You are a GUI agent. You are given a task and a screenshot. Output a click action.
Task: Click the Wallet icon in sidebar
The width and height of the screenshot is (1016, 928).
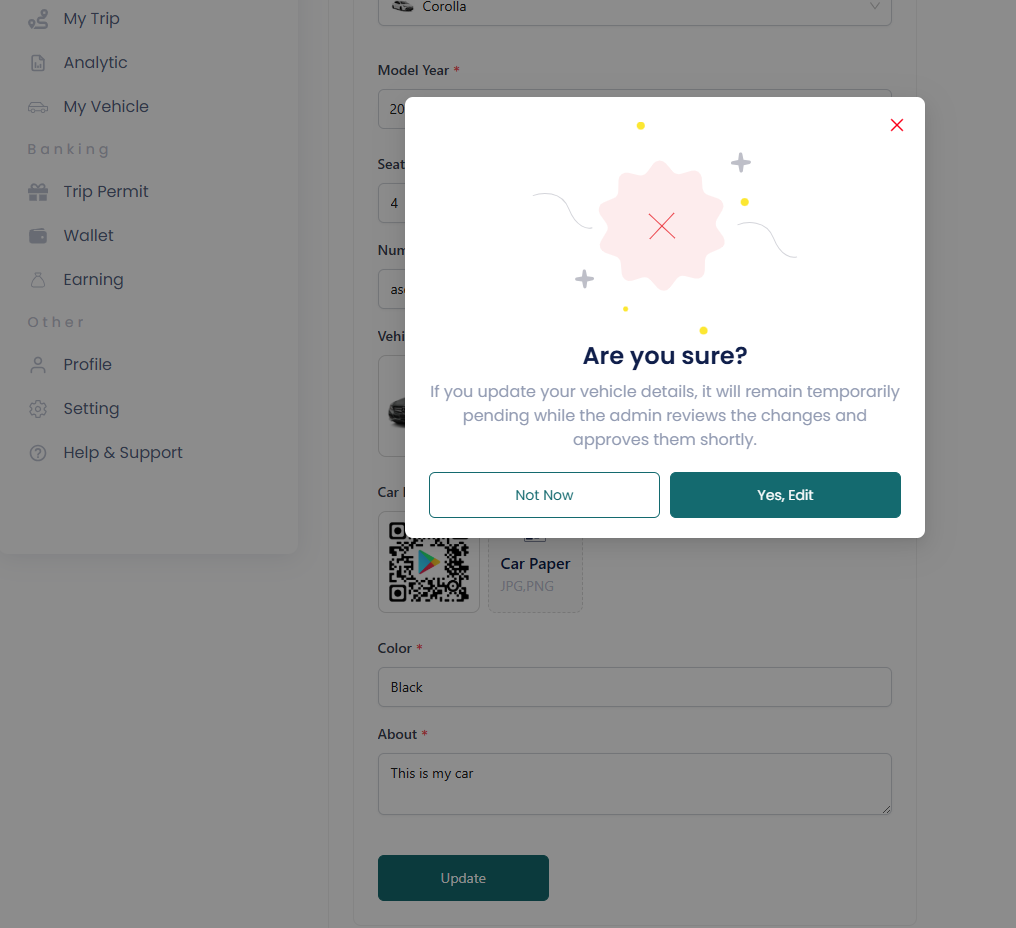[38, 236]
